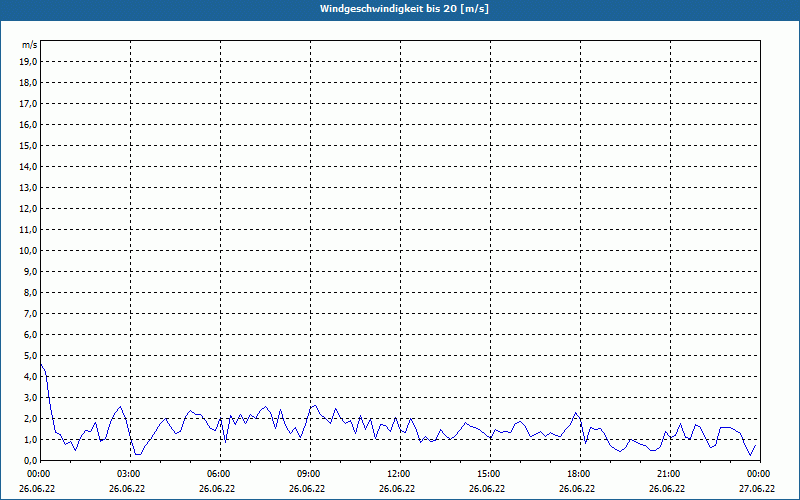Click the 12:00 time label
This screenshot has width=800, height=500.
click(x=397, y=474)
